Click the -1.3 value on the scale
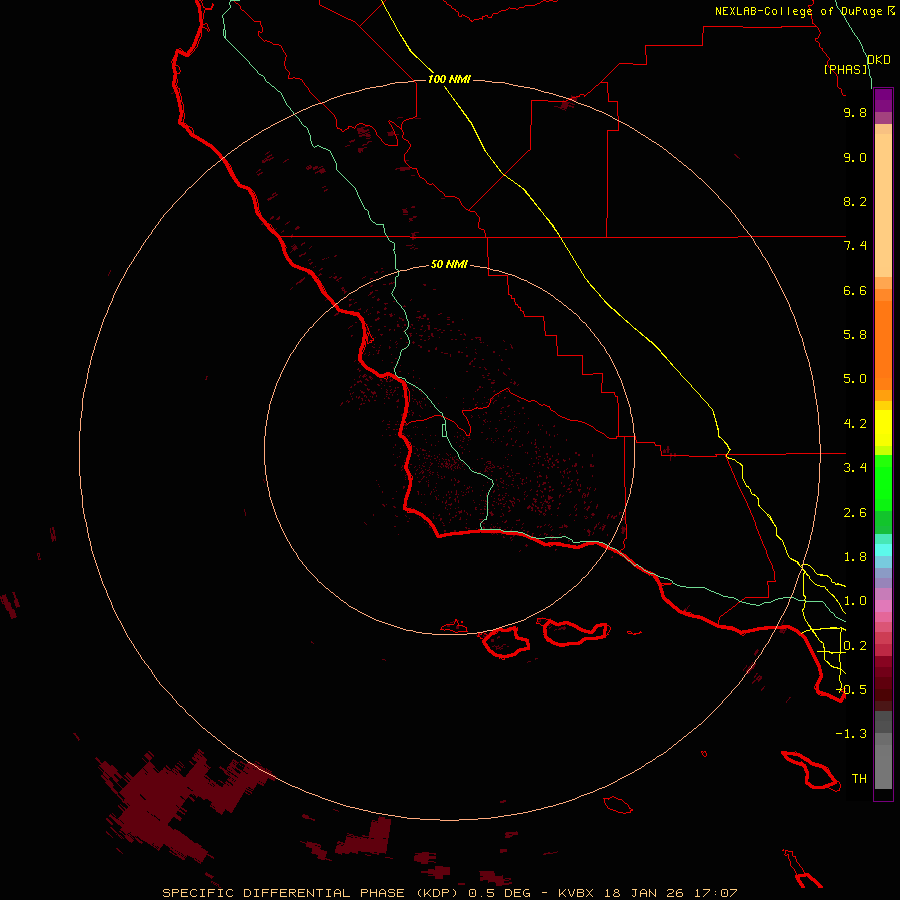The height and width of the screenshot is (900, 900). tap(851, 734)
